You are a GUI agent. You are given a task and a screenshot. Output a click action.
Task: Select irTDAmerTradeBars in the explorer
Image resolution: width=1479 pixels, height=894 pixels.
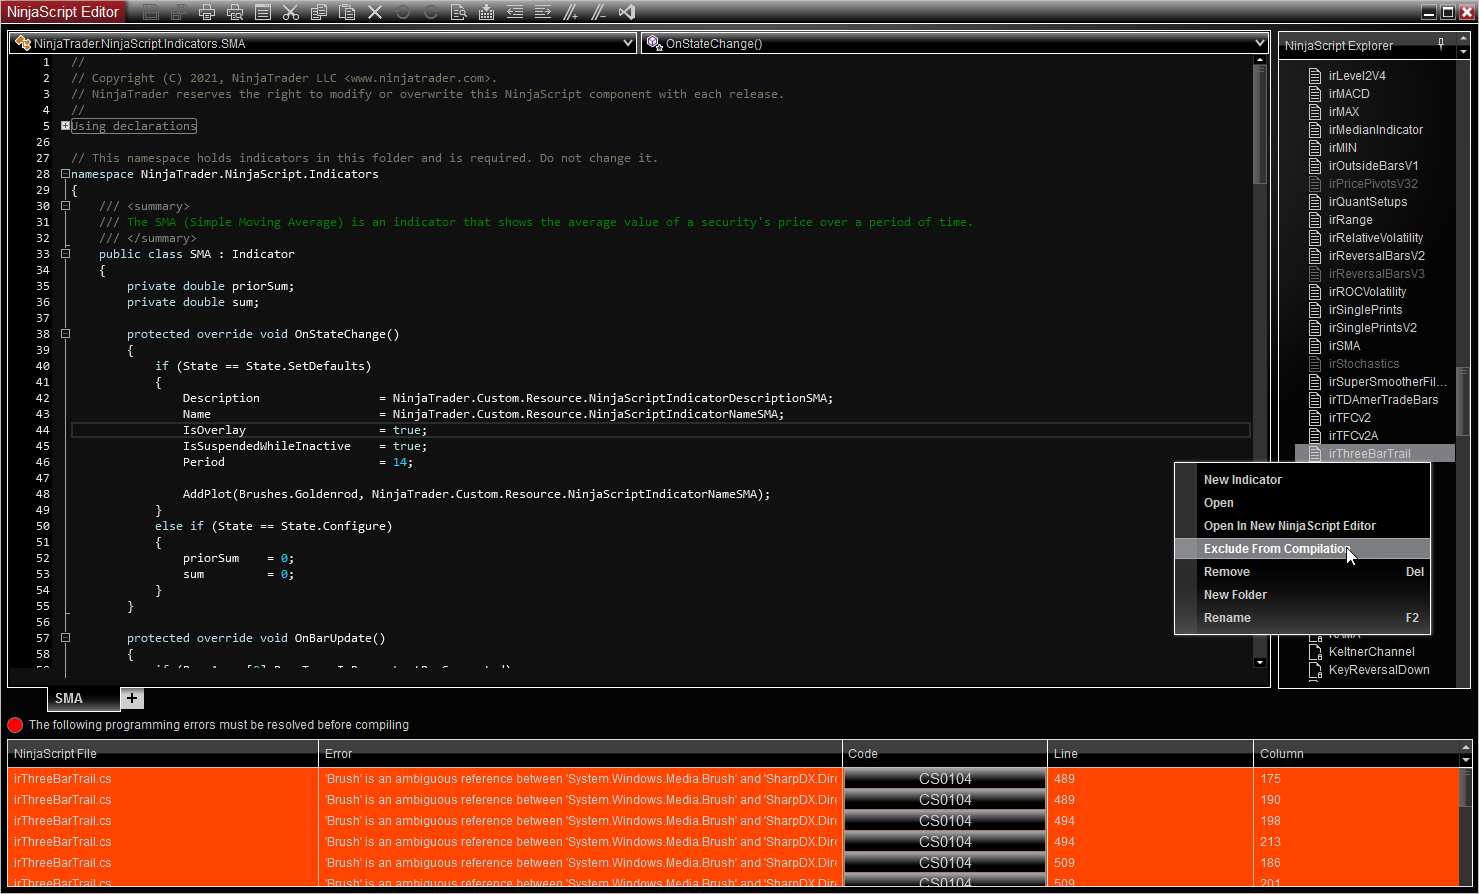pos(1383,400)
